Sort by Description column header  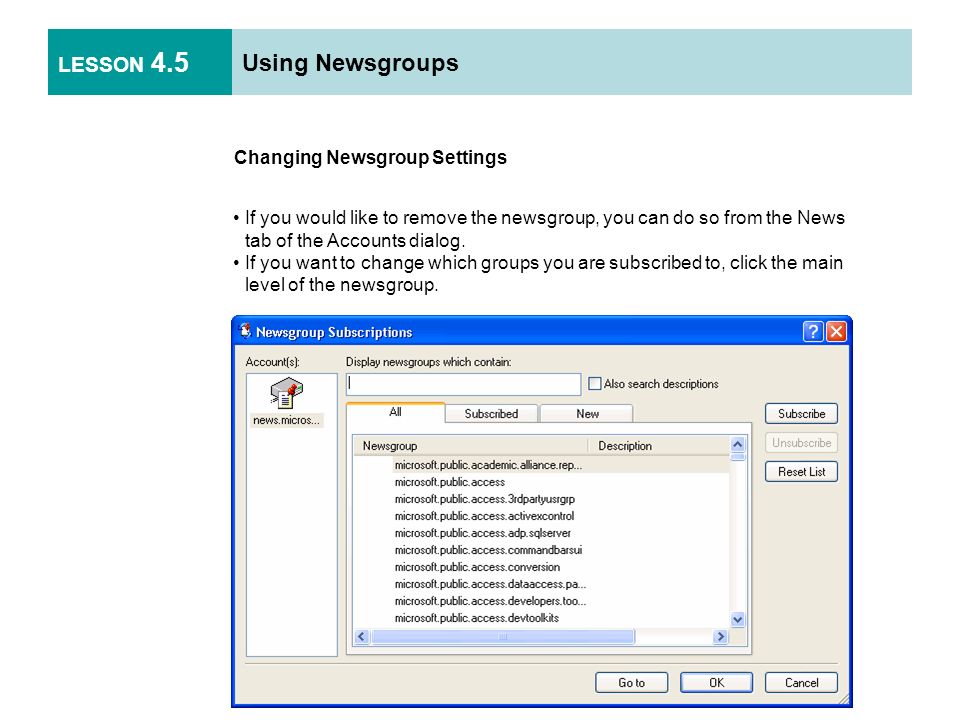[659, 446]
